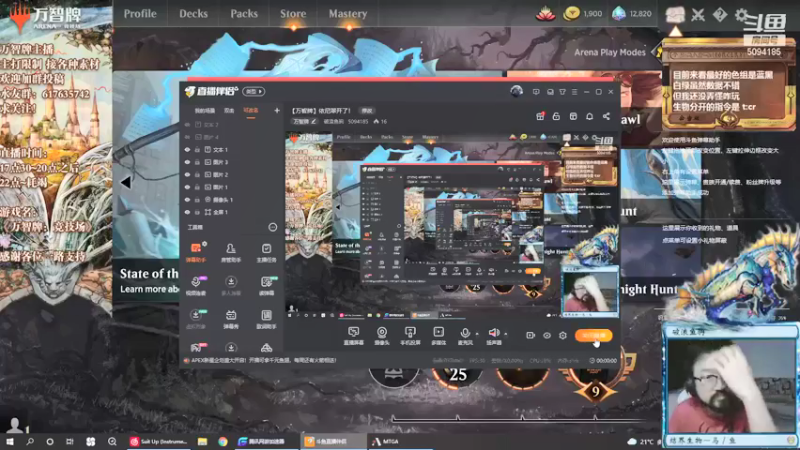Switch to MTGA taskbar item

point(386,441)
